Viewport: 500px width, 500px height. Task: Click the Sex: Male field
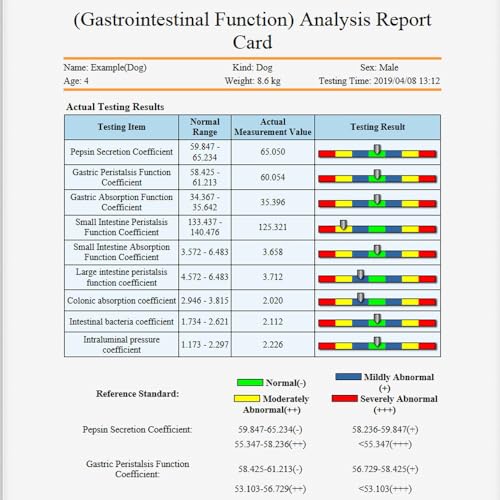tap(379, 68)
